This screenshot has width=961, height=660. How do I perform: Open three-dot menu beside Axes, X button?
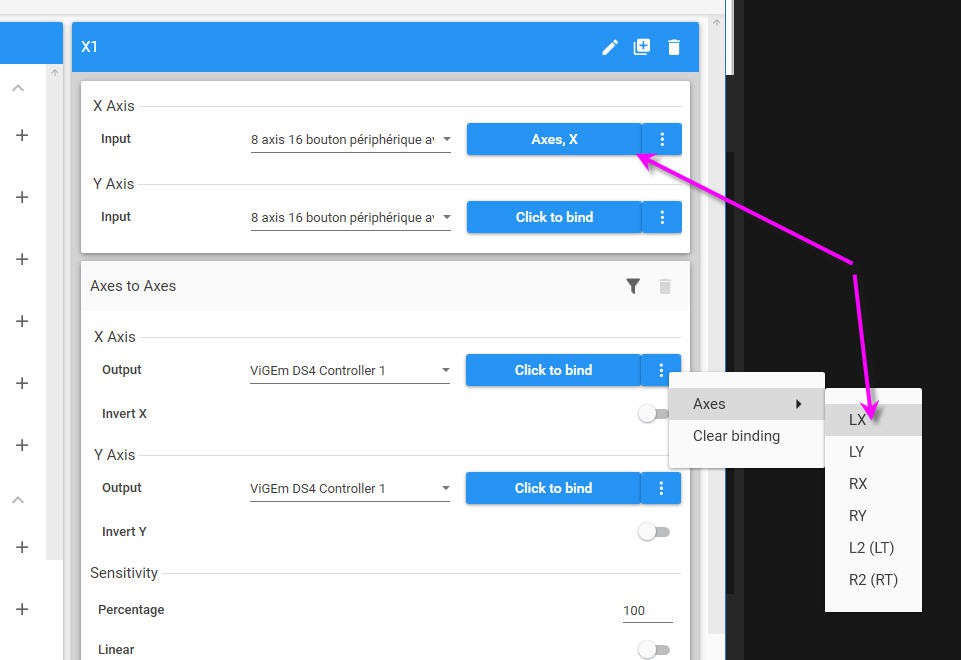(x=661, y=140)
